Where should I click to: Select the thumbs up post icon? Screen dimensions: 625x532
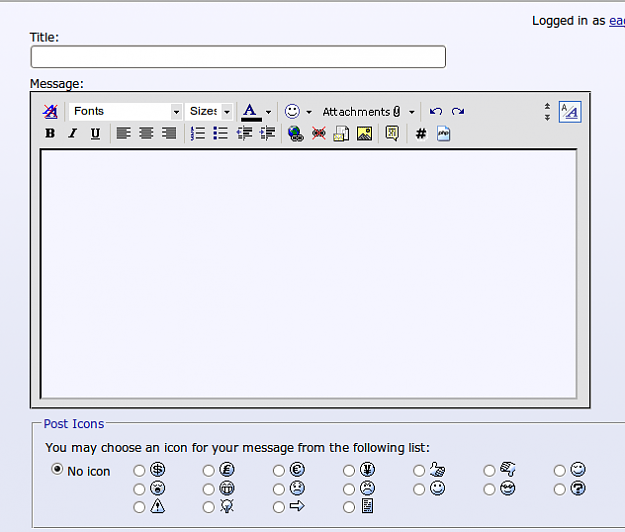419,471
